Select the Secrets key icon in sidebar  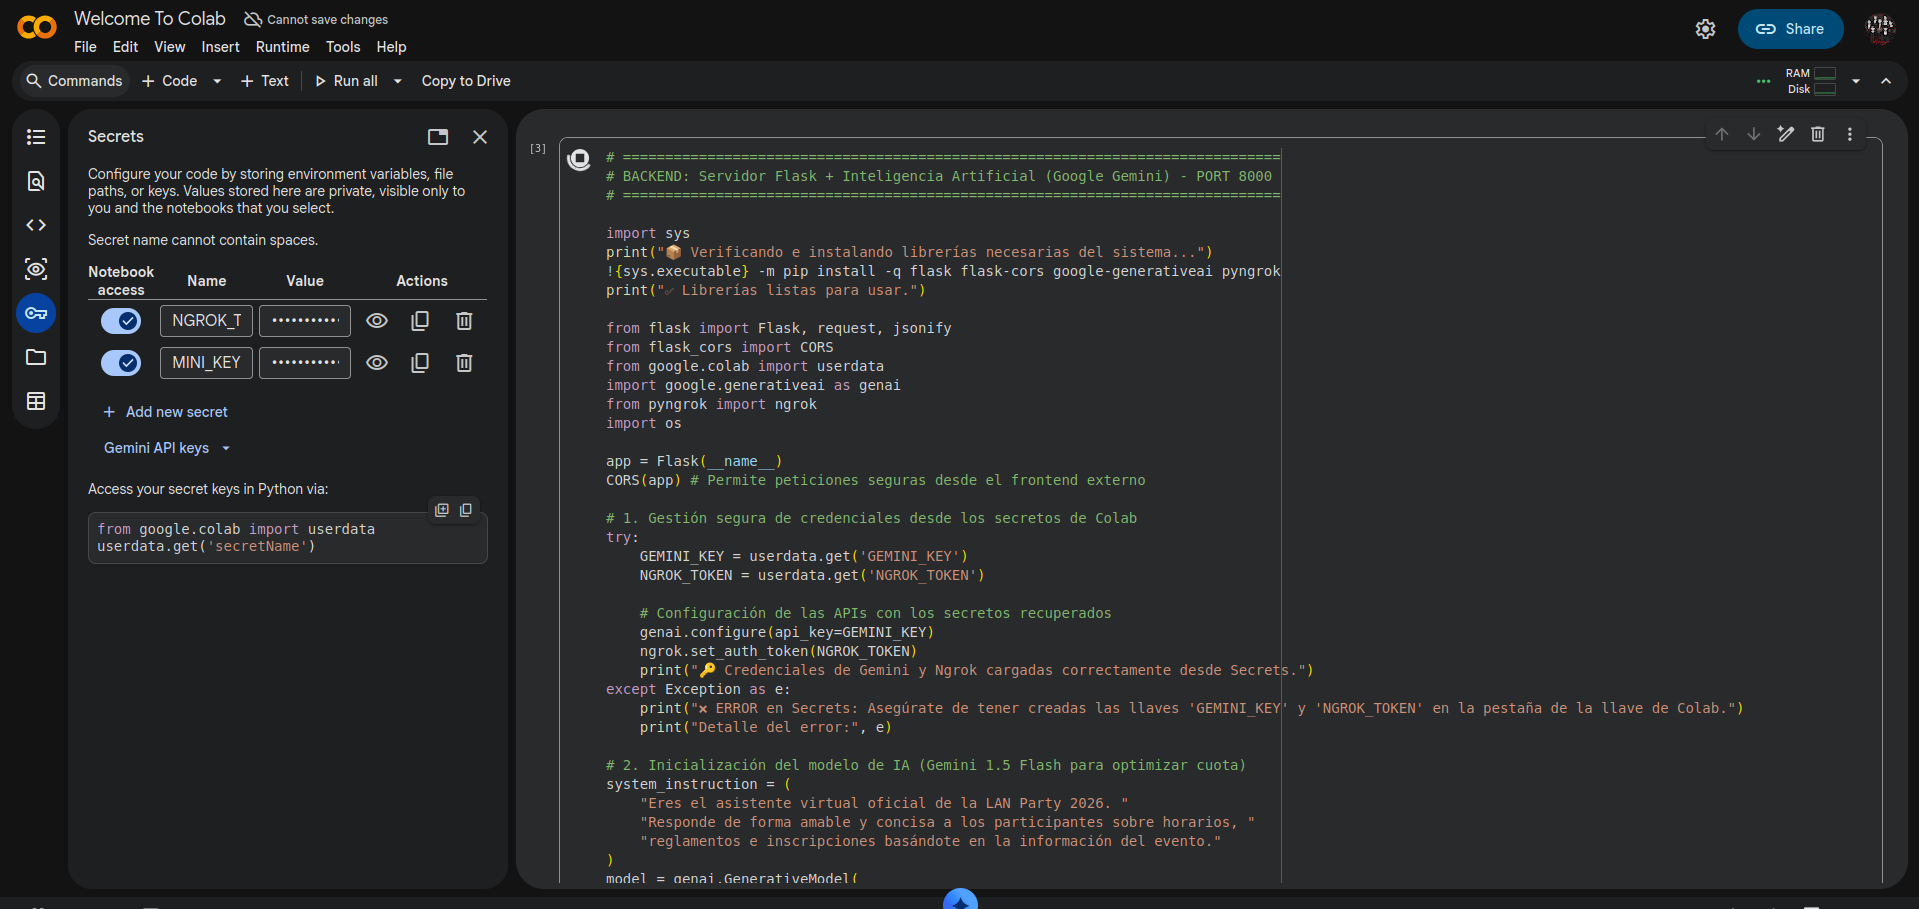[36, 313]
